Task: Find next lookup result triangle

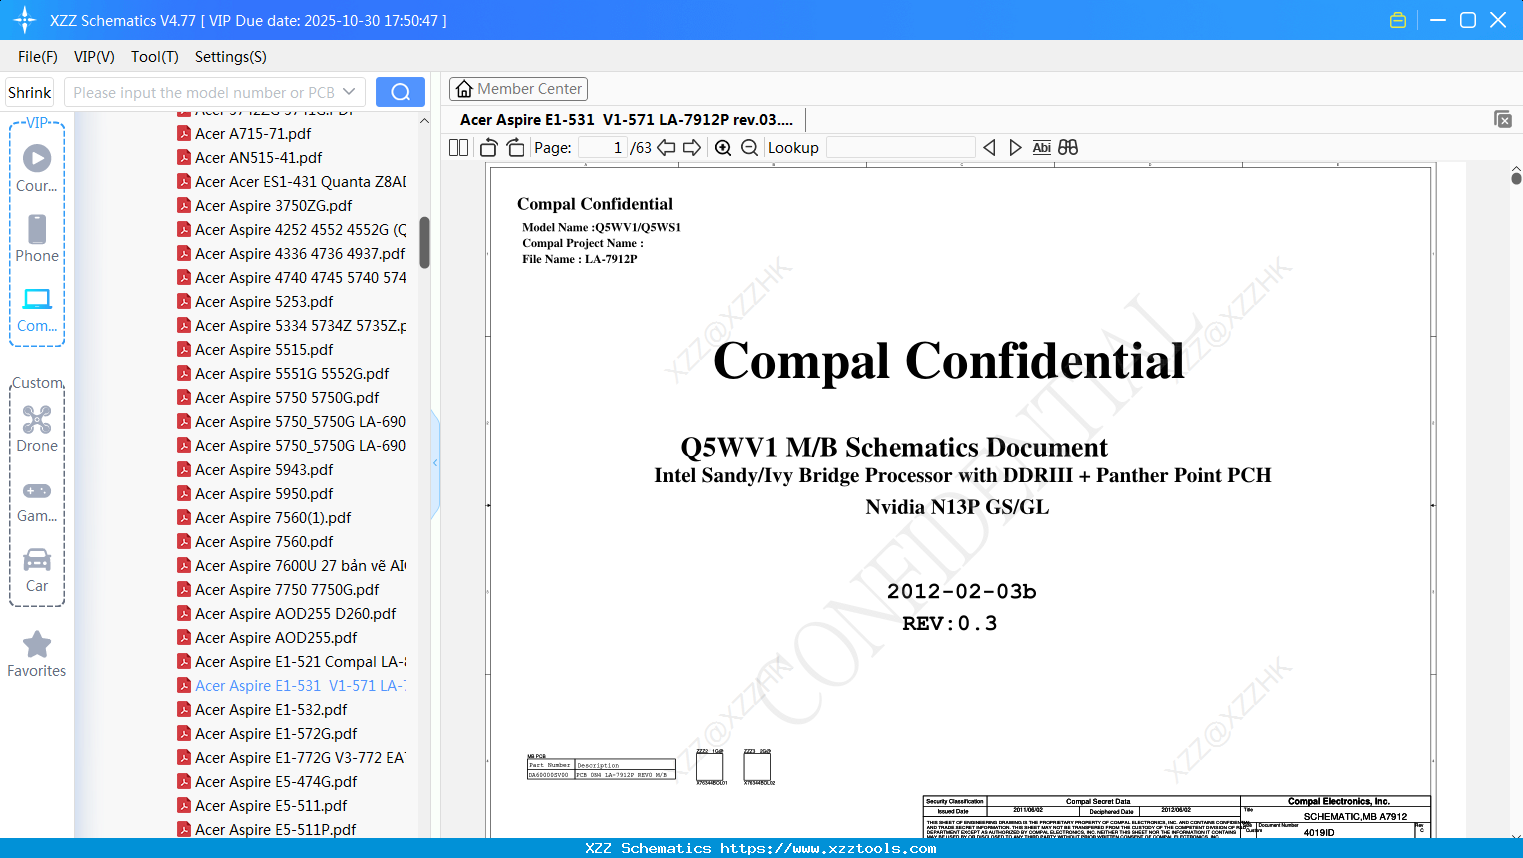Action: (1015, 147)
